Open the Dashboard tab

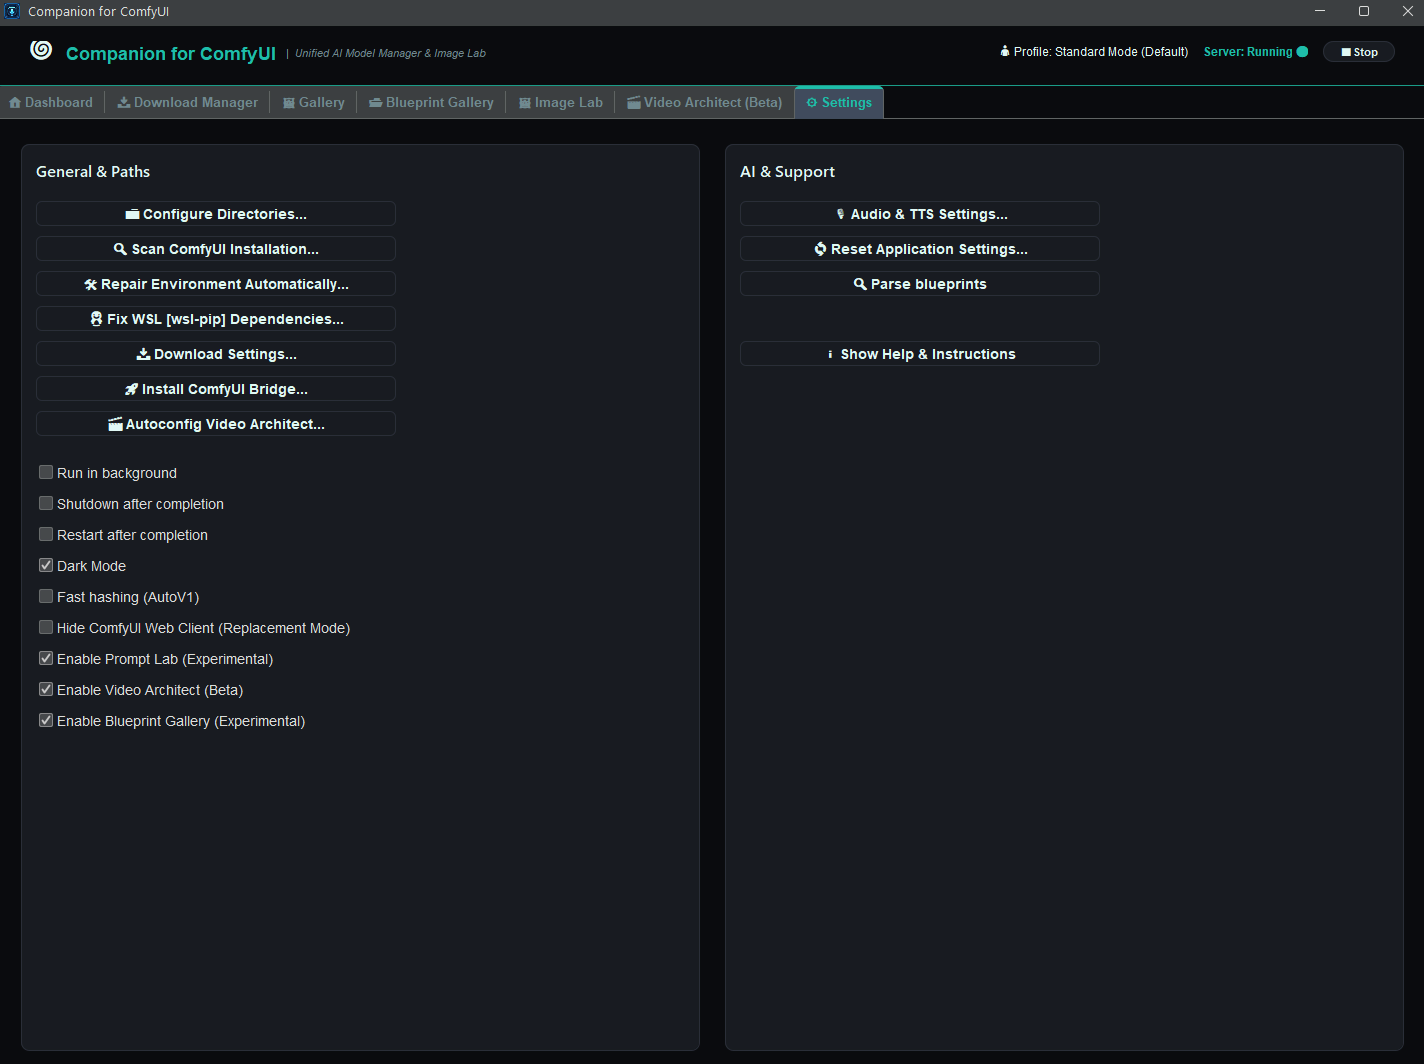coord(51,102)
